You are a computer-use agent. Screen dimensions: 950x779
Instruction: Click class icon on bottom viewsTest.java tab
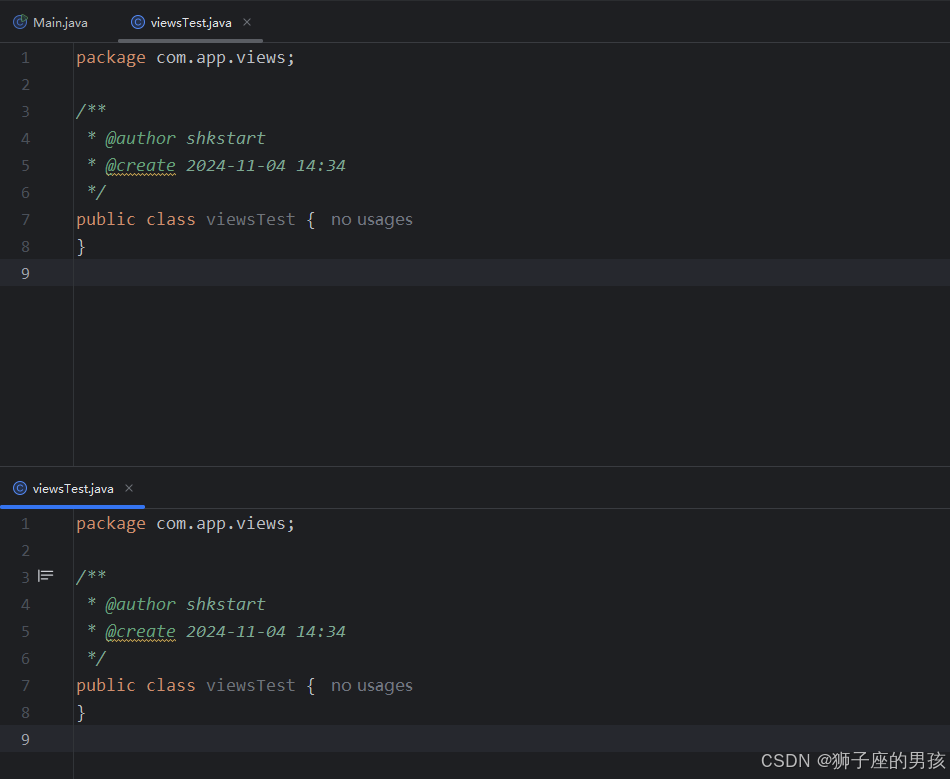(20, 488)
